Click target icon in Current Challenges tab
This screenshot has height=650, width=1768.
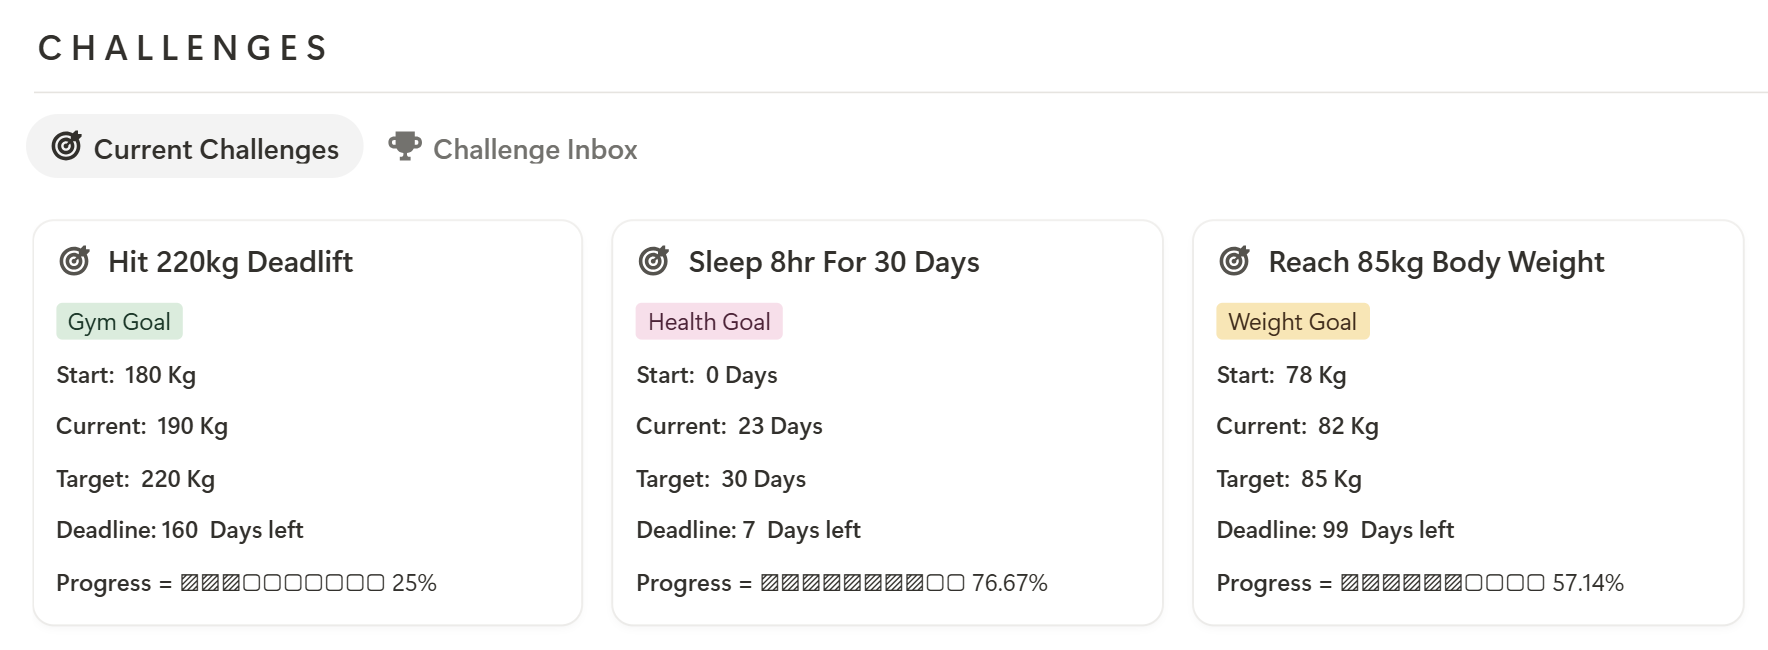[x=66, y=146]
